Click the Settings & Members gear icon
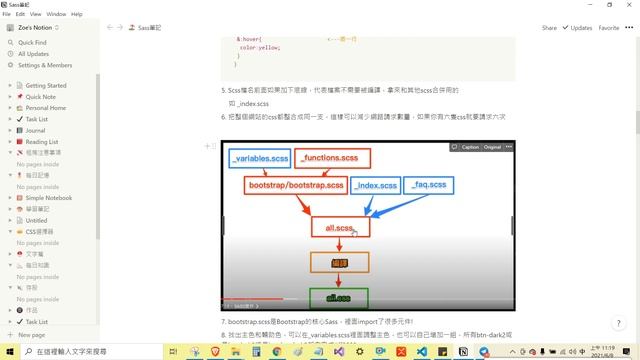The image size is (640, 360). point(11,65)
